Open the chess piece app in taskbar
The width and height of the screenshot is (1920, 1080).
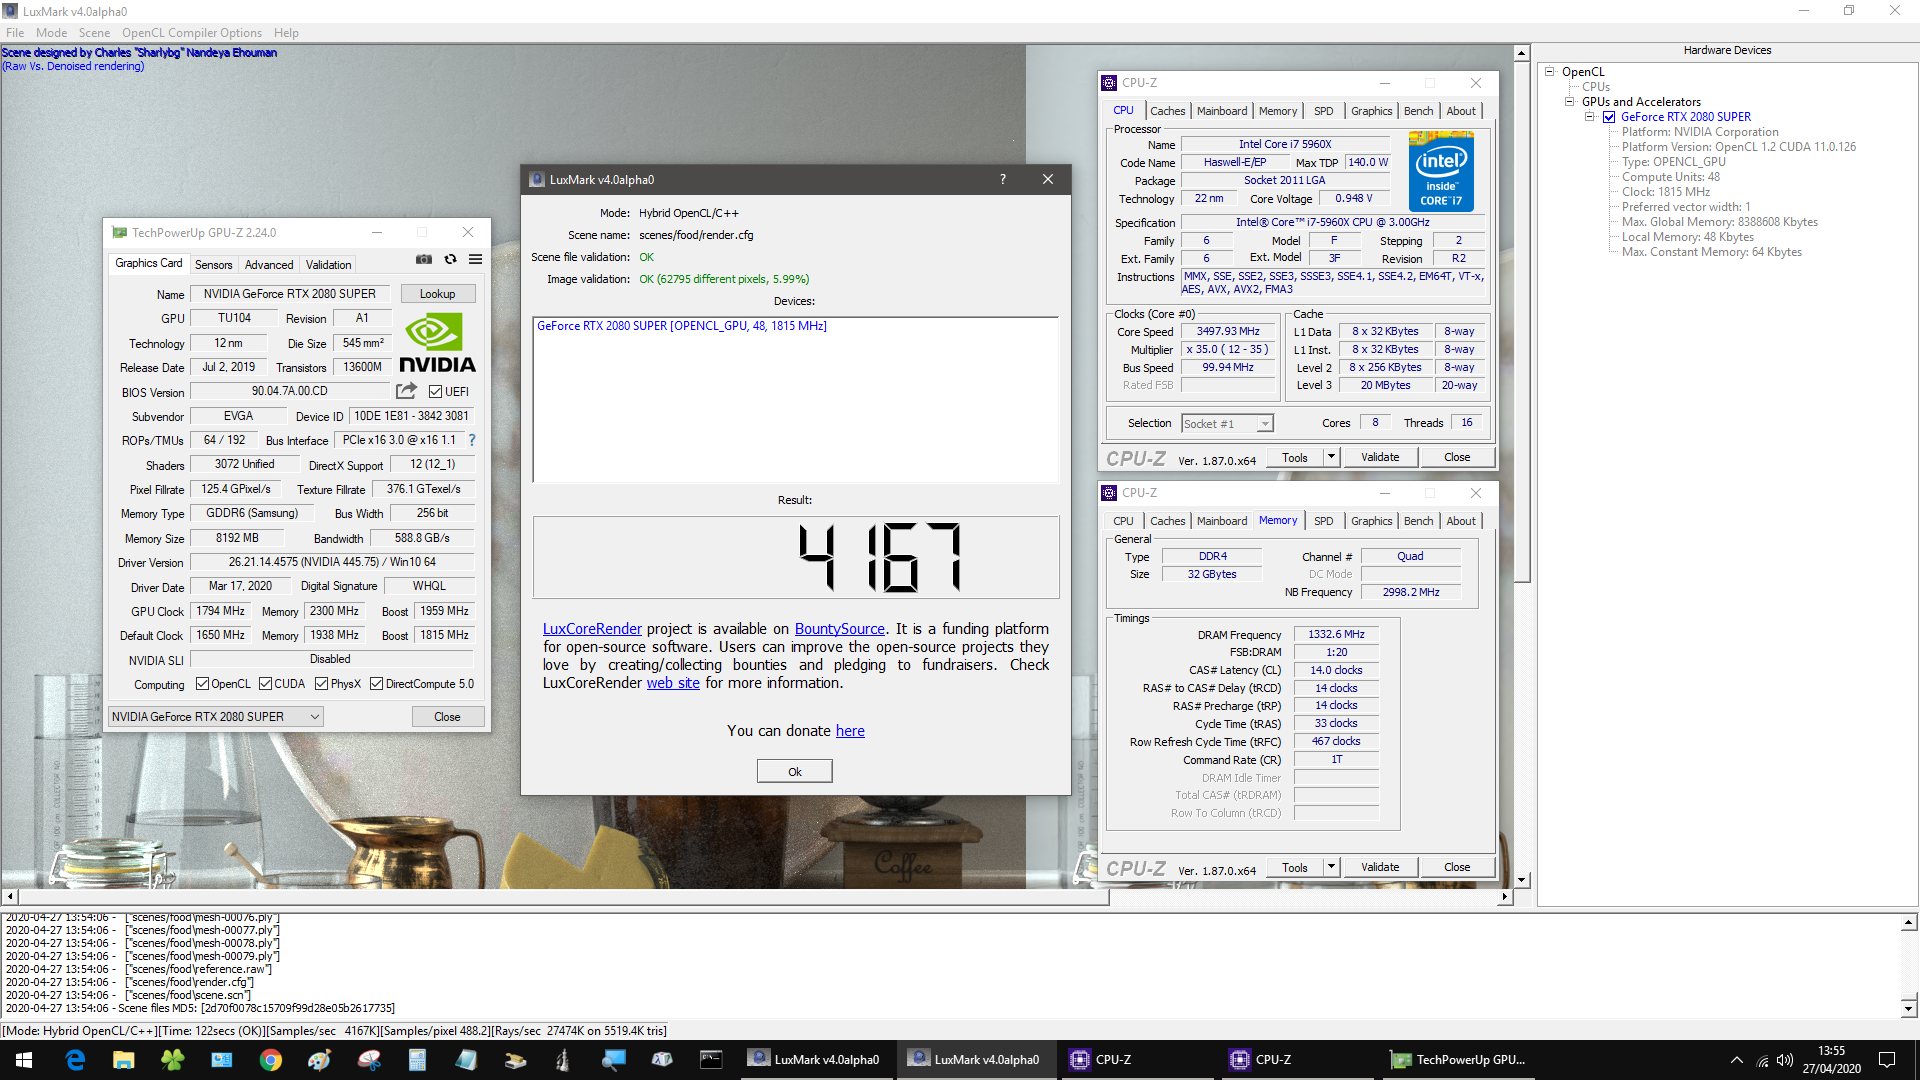pos(564,1060)
